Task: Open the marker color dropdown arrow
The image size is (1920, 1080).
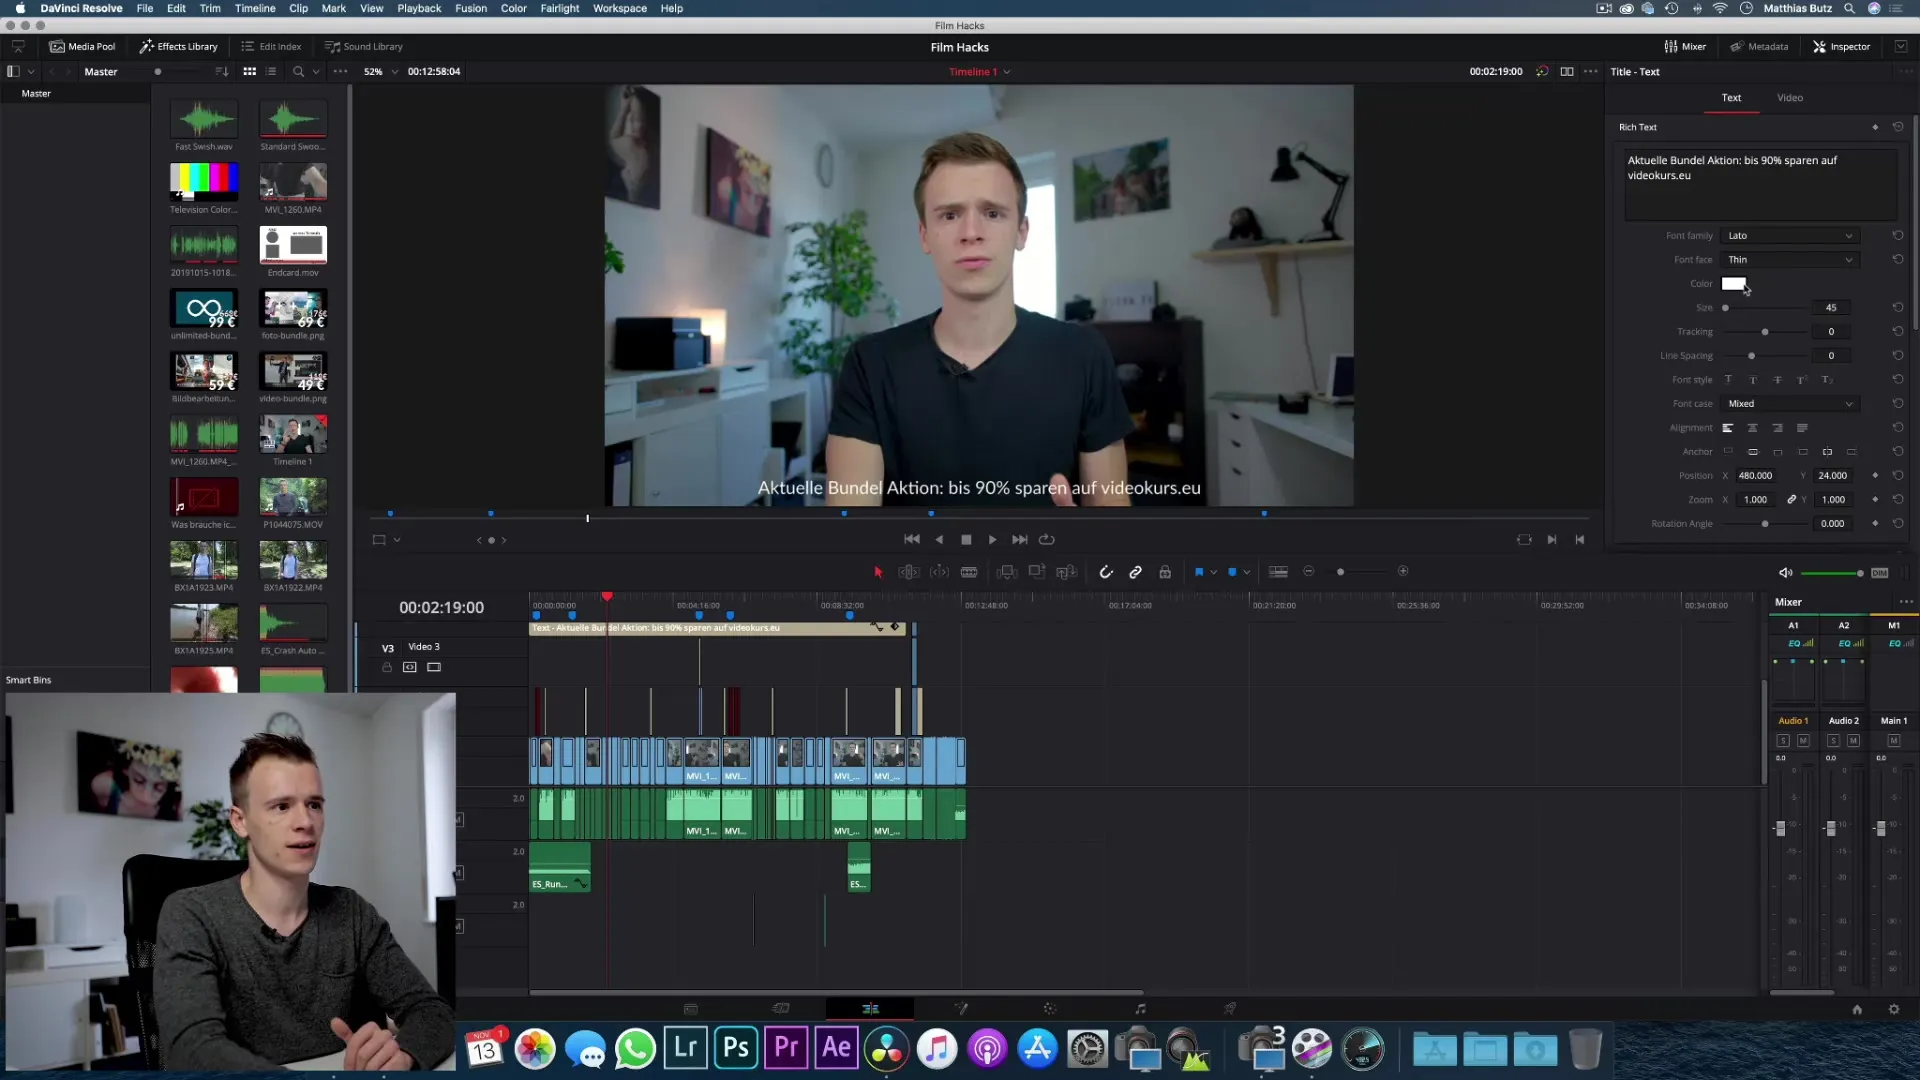Action: click(x=1247, y=573)
